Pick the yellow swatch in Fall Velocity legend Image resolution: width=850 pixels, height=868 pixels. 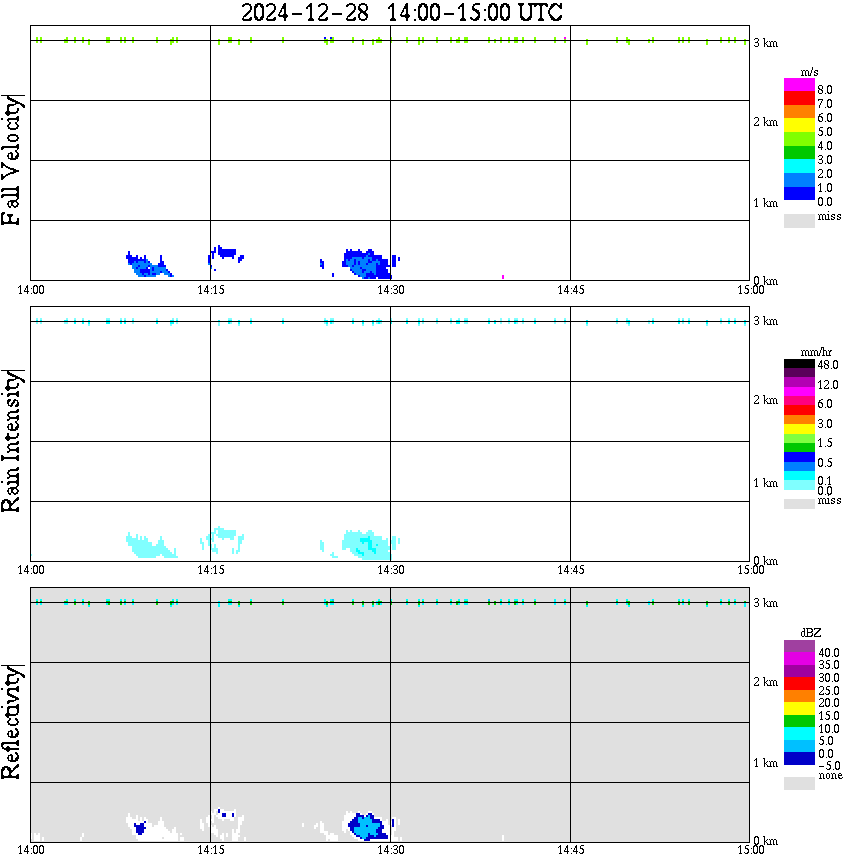pyautogui.click(x=799, y=126)
